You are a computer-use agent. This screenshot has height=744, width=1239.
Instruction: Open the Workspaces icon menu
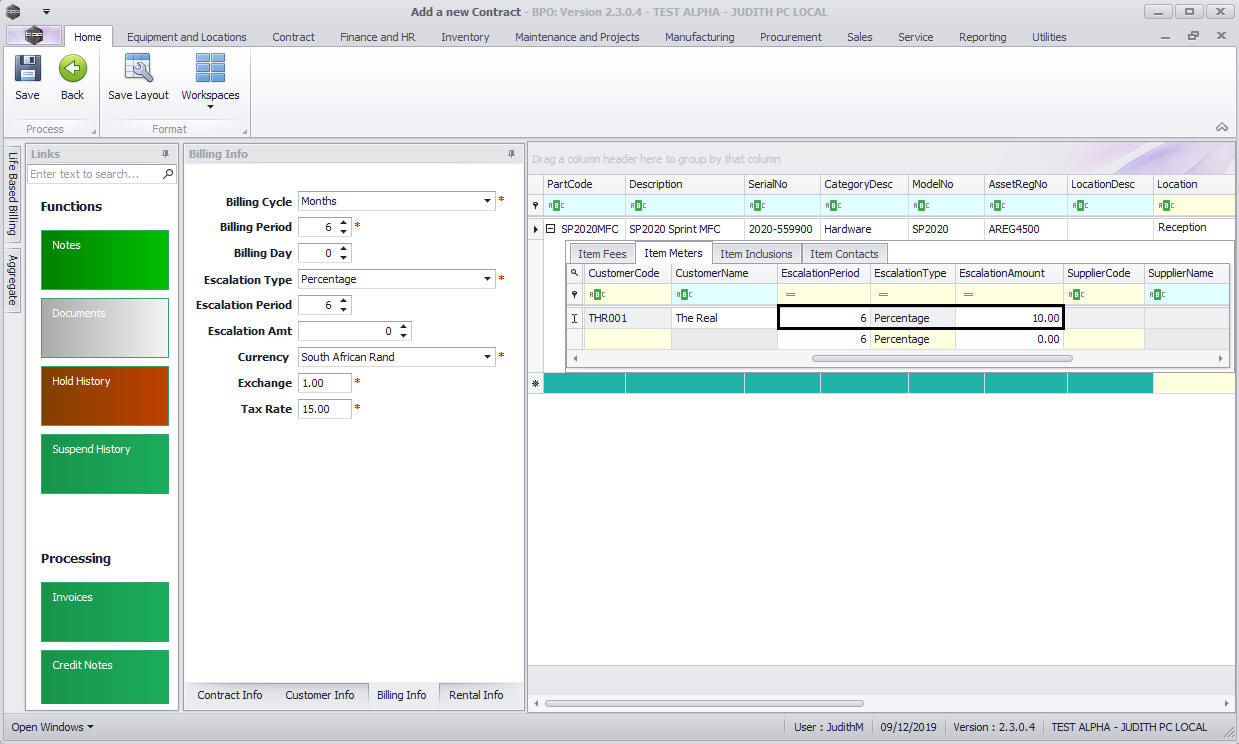210,75
